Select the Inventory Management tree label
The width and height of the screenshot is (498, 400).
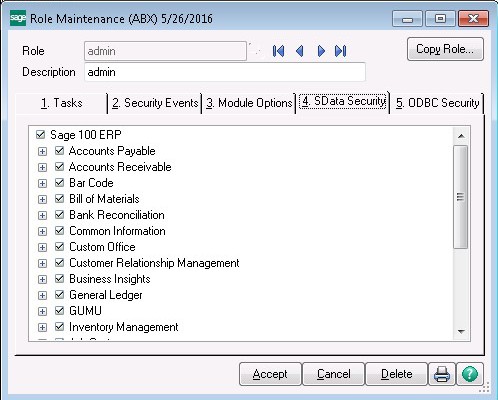(x=124, y=327)
